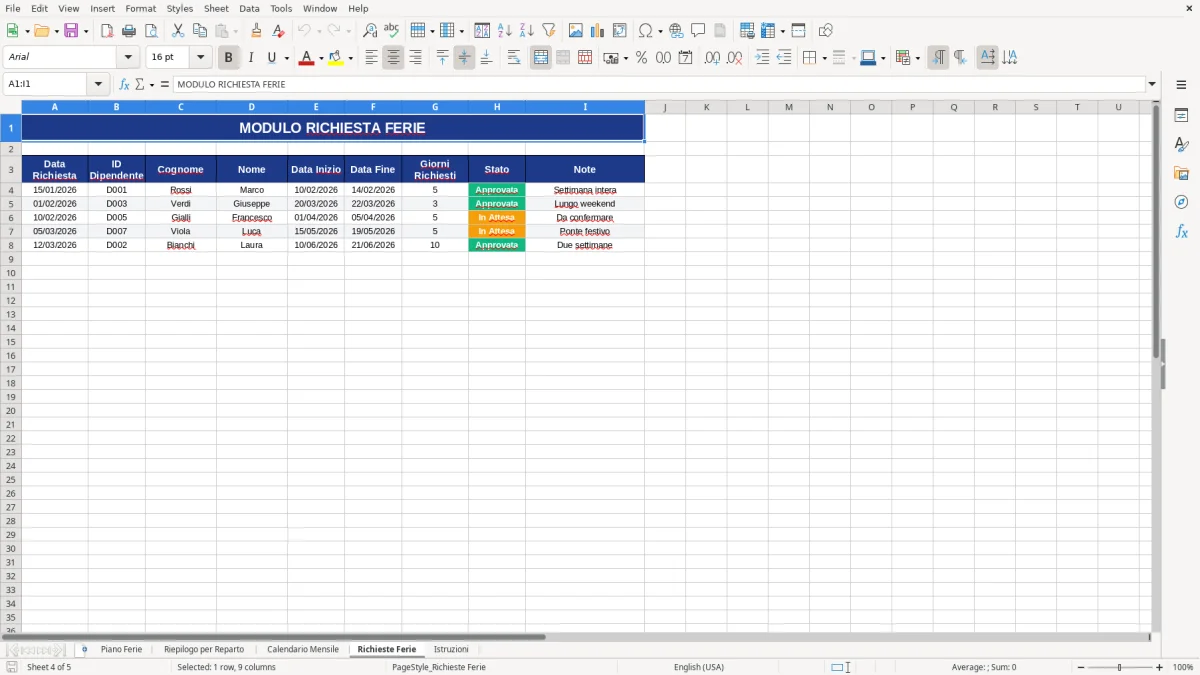The width and height of the screenshot is (1200, 675).
Task: Toggle Align Top button
Action: [x=442, y=58]
